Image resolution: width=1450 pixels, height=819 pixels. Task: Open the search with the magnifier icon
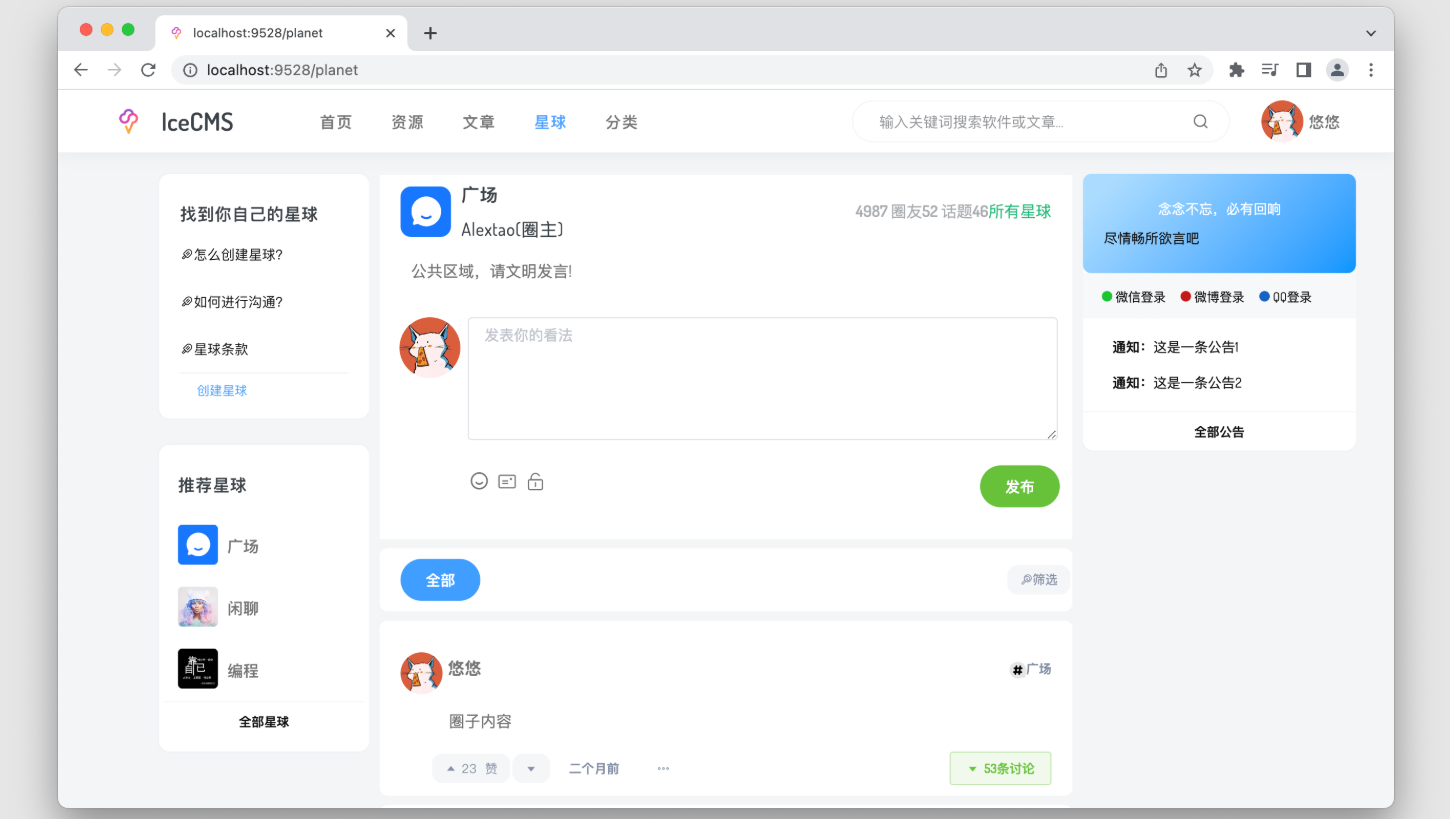point(1200,120)
